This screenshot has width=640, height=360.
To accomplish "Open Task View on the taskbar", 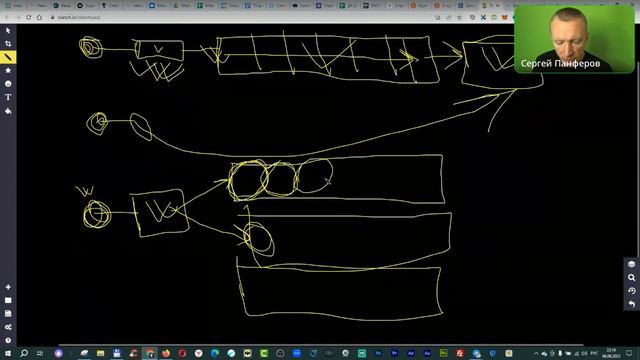I will point(40,353).
